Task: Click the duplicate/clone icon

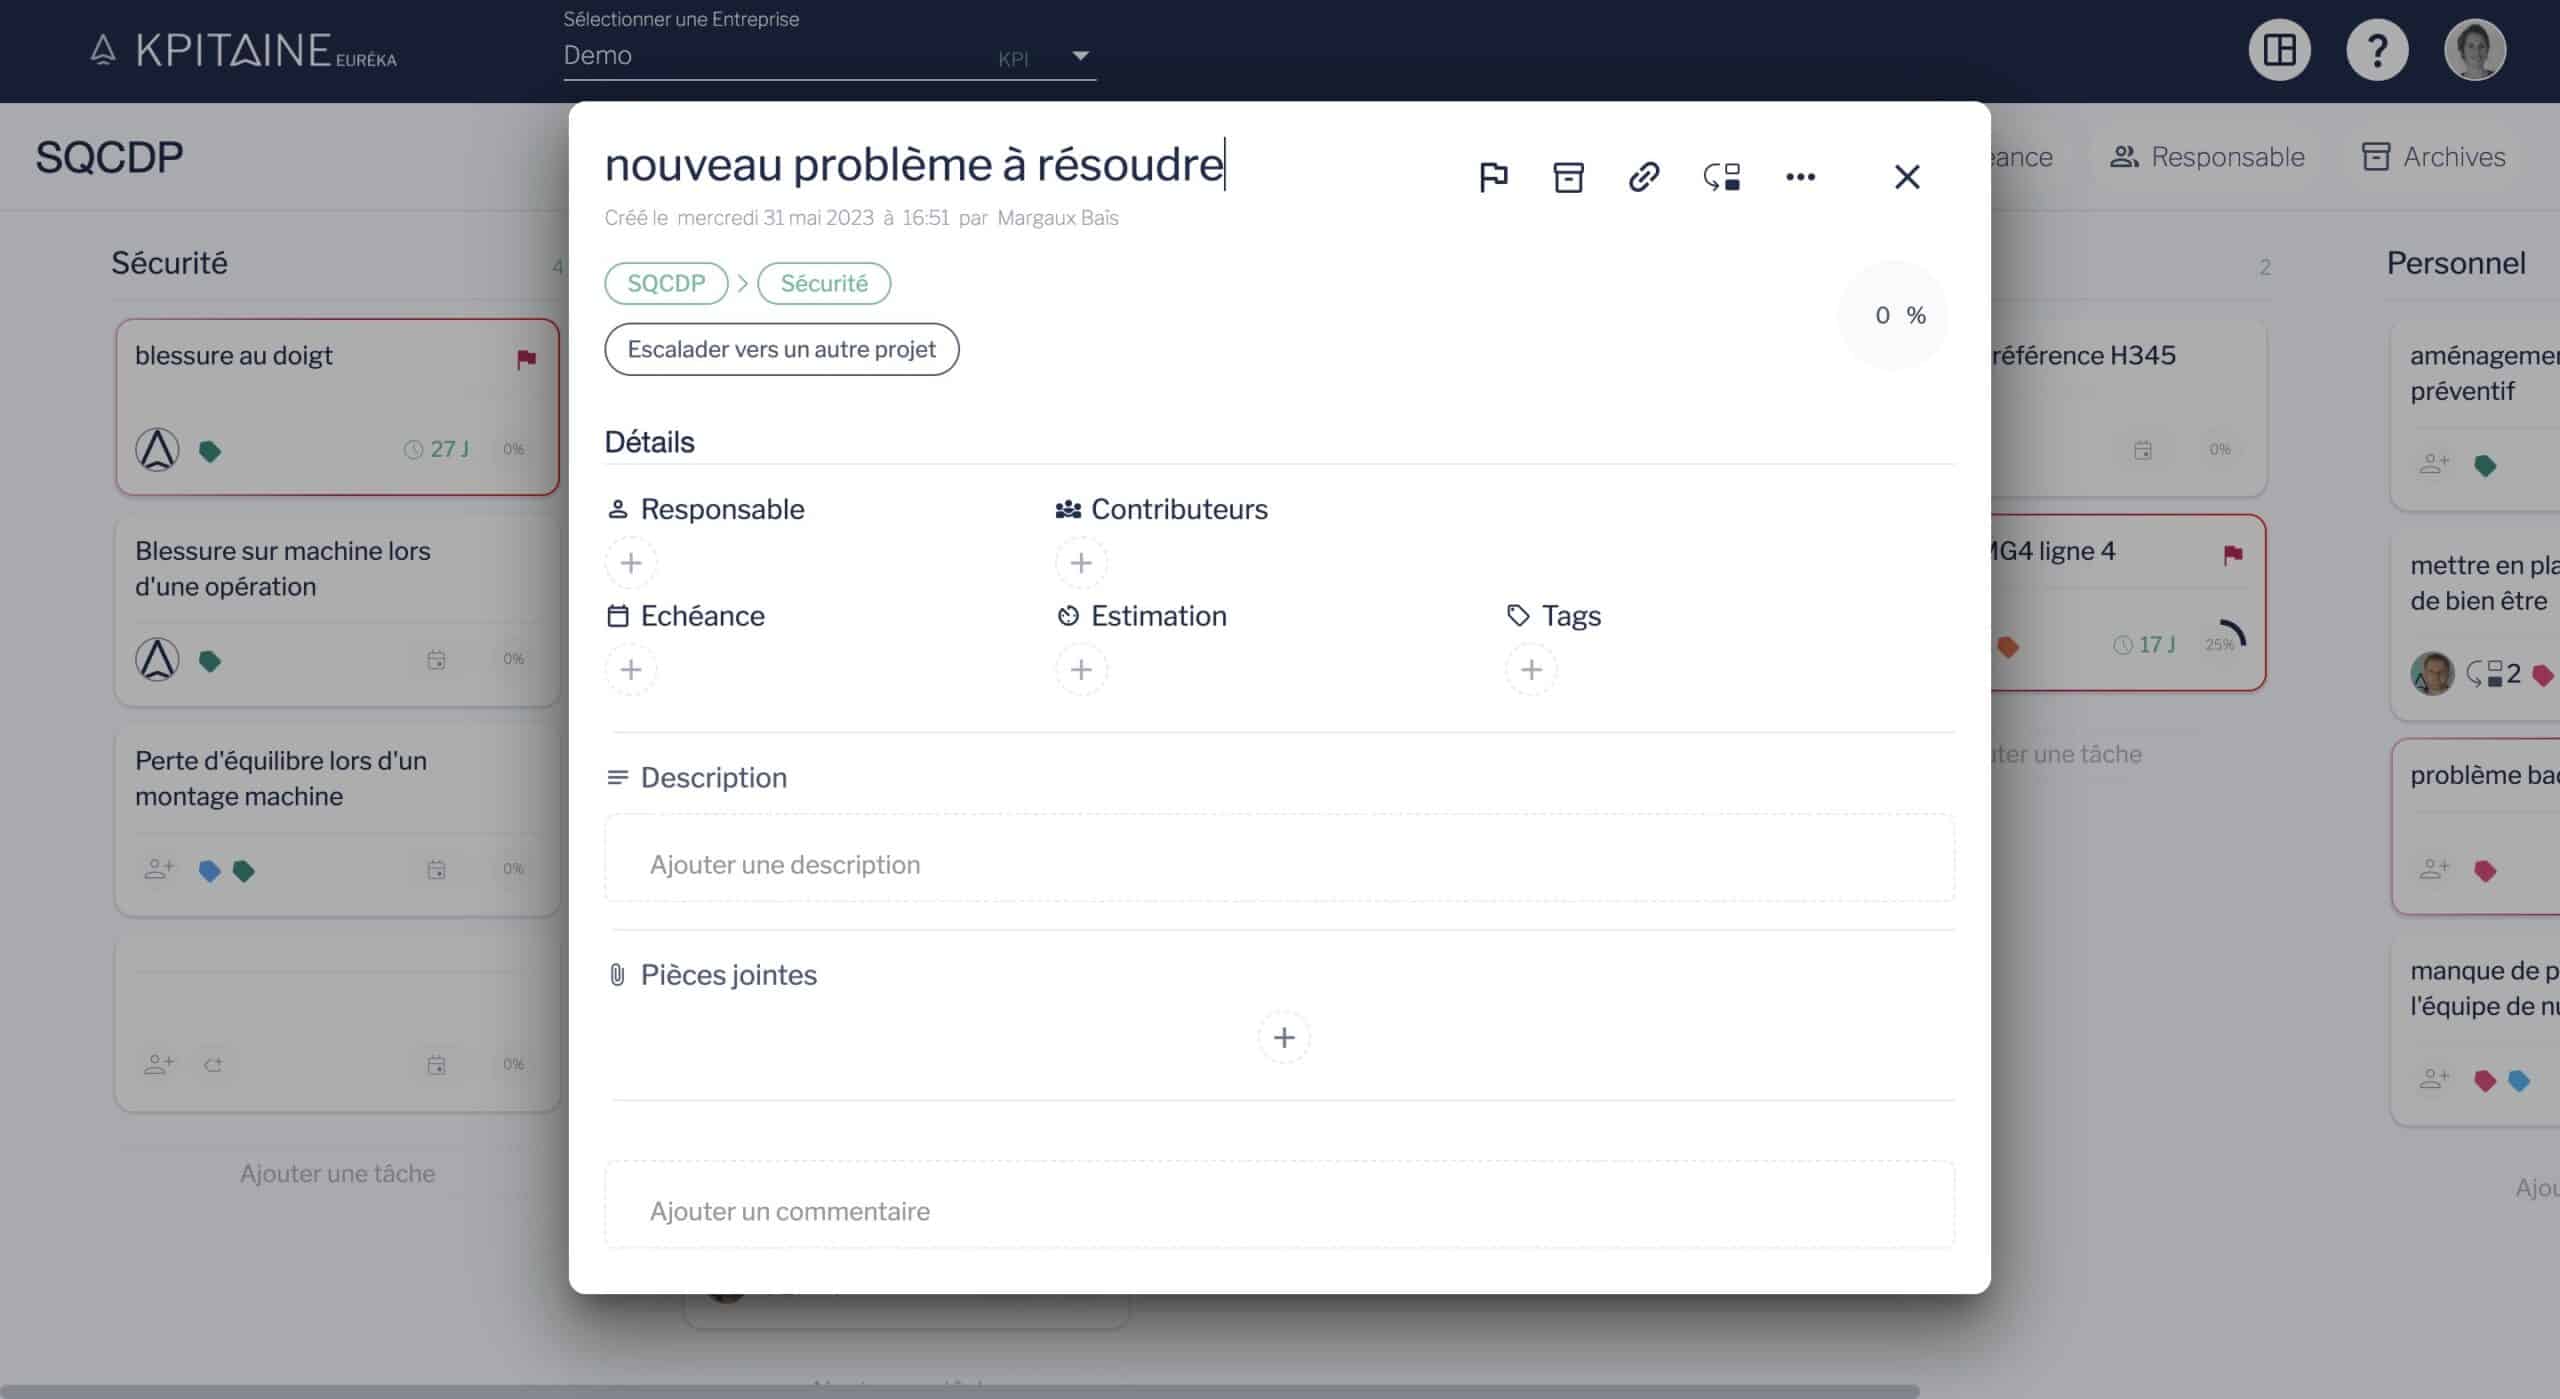Action: point(1723,177)
